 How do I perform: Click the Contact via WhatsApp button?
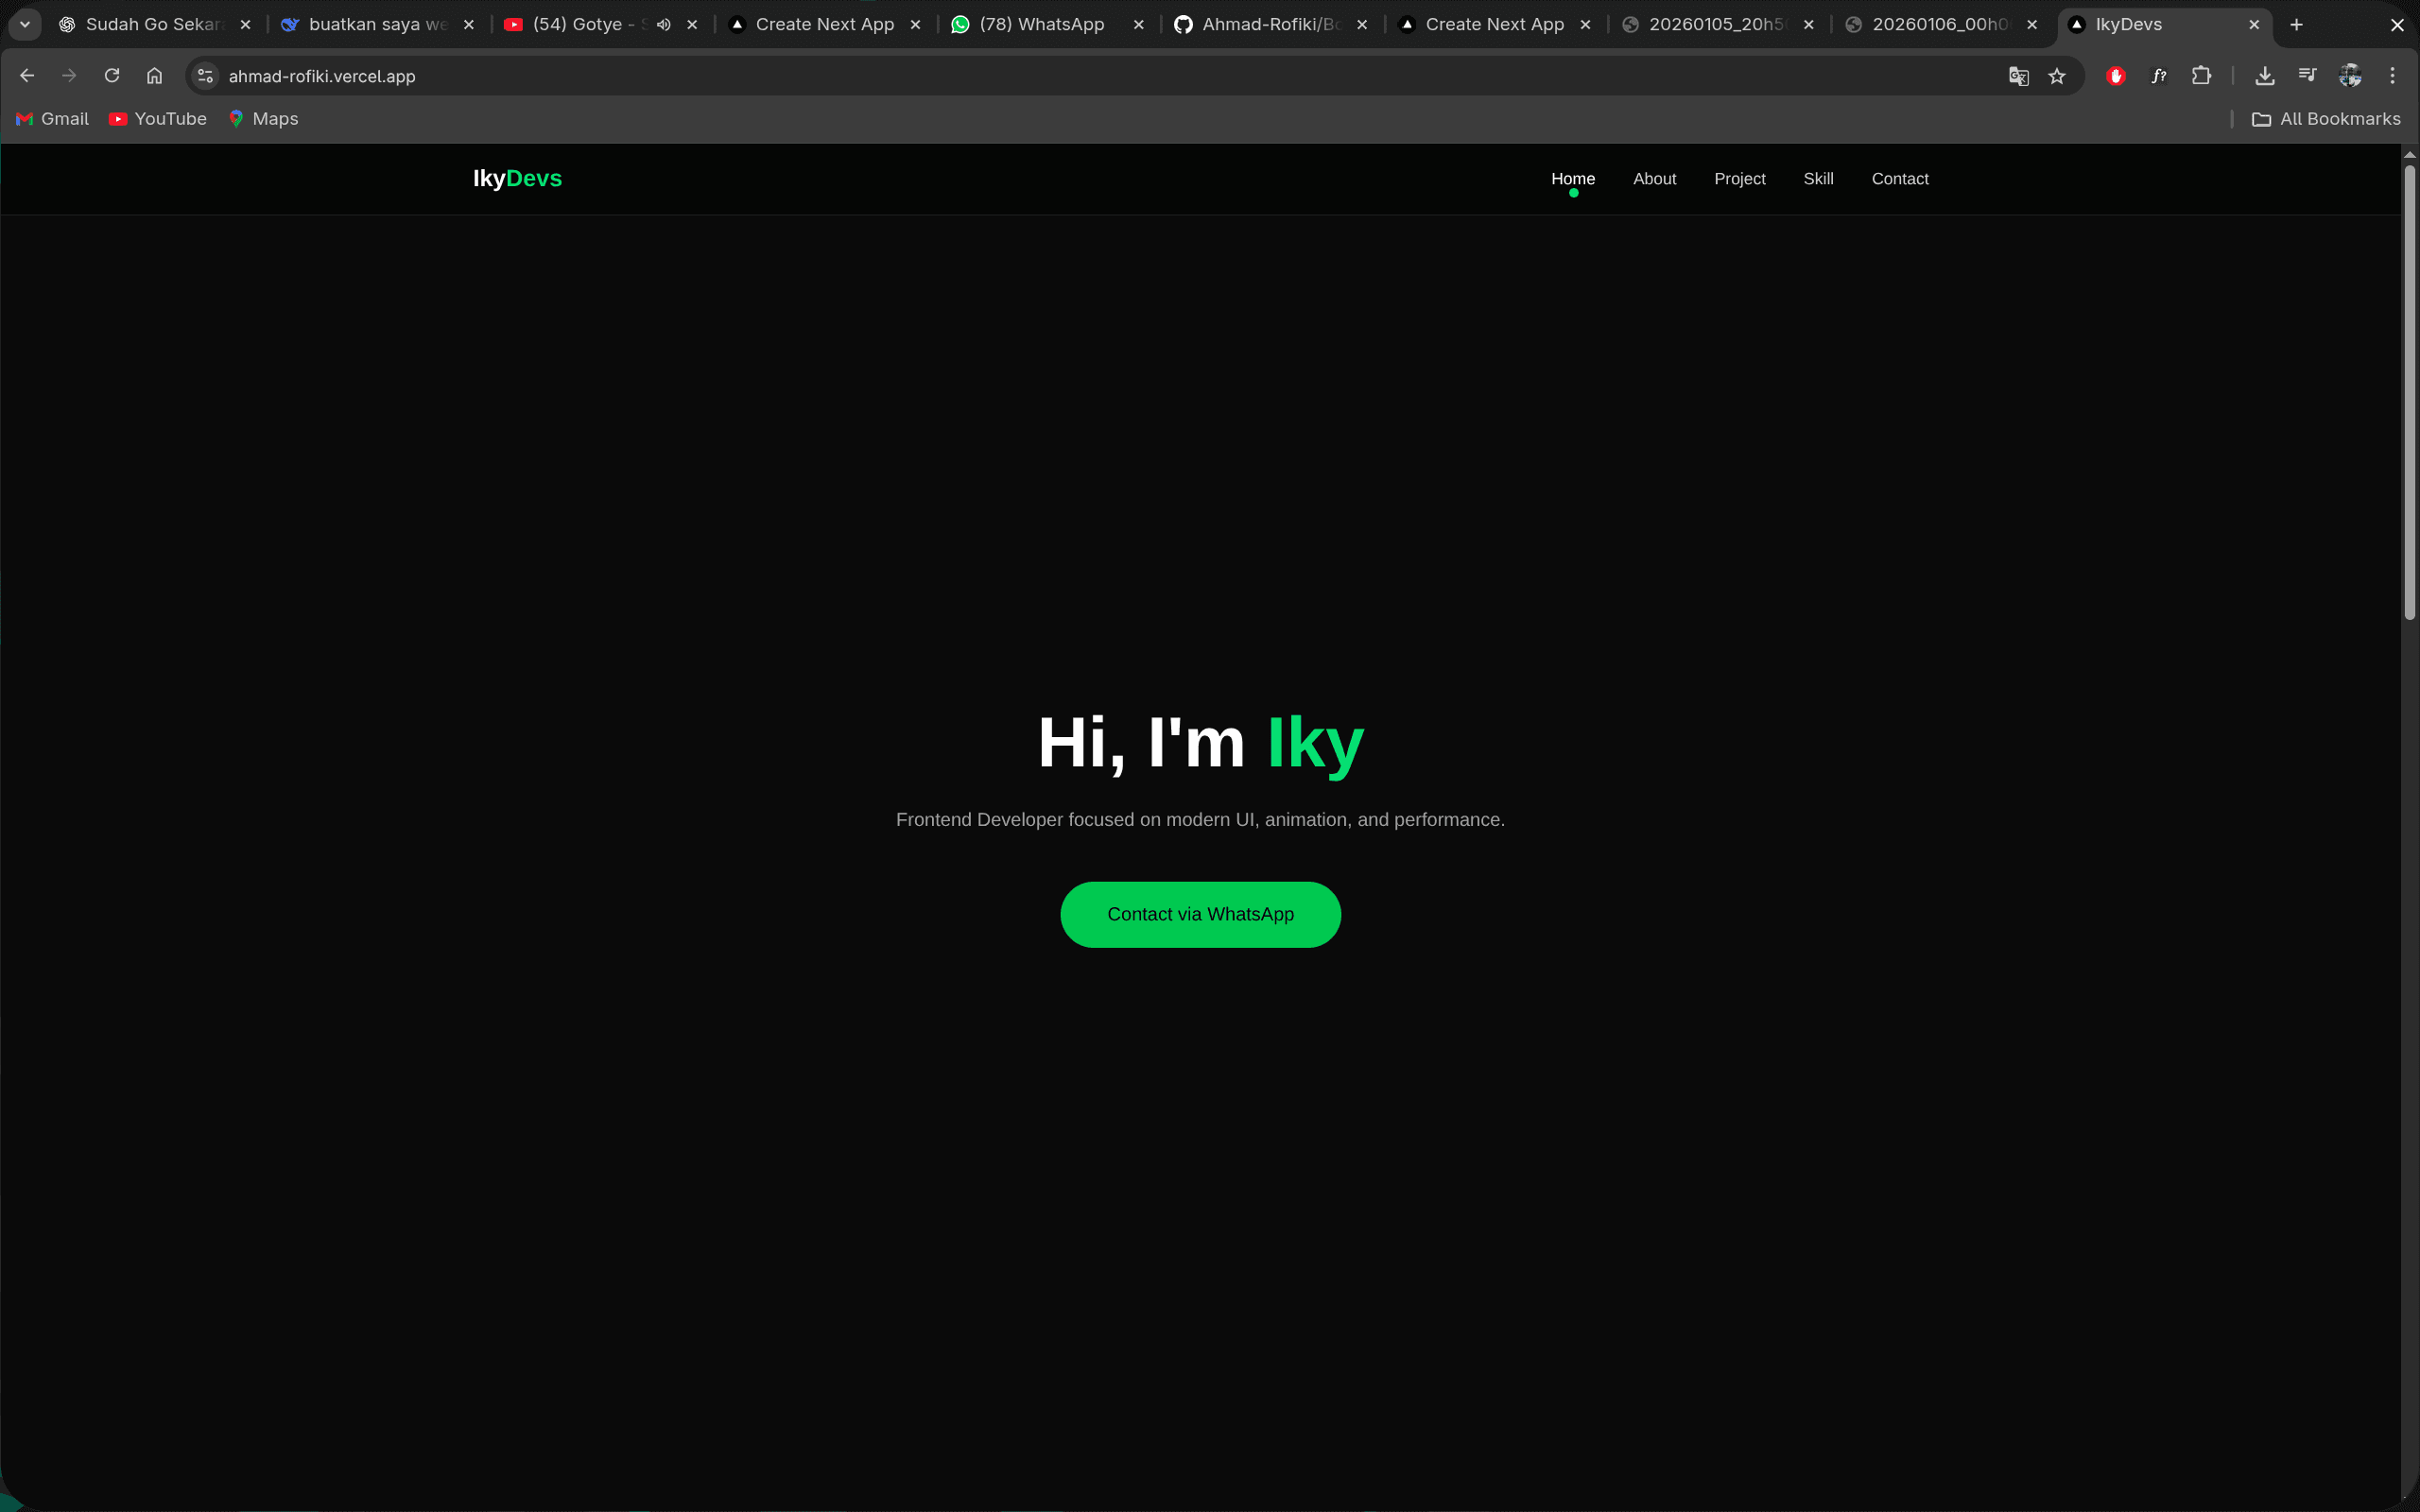(x=1200, y=914)
